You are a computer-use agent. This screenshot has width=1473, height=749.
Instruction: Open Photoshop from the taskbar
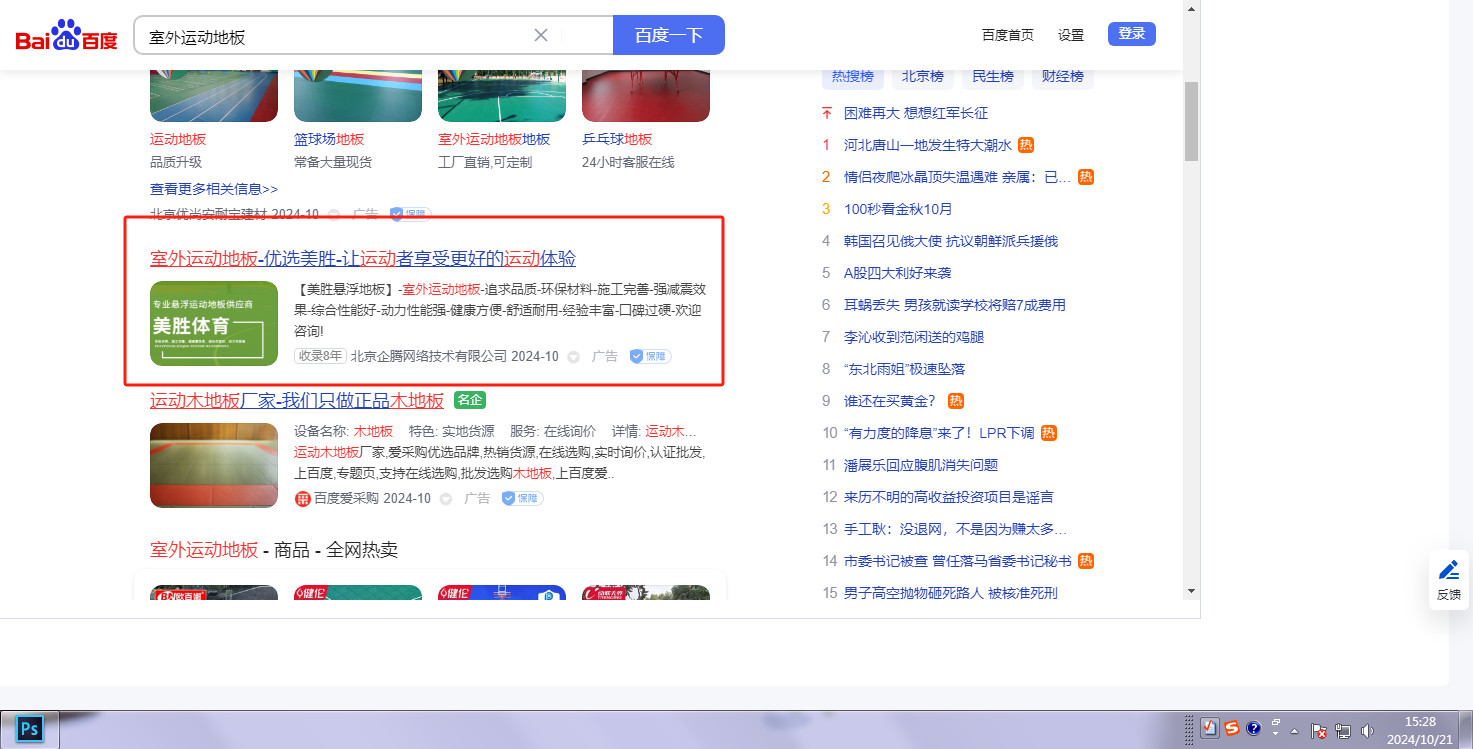point(30,729)
